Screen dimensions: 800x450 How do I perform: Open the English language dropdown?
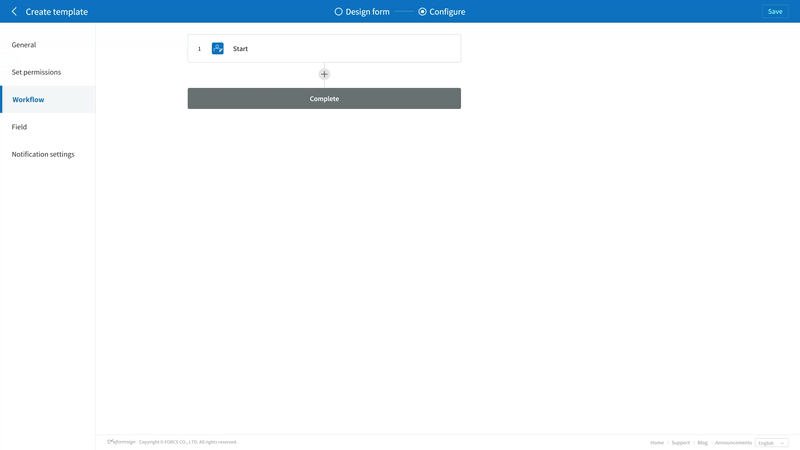[x=771, y=443]
